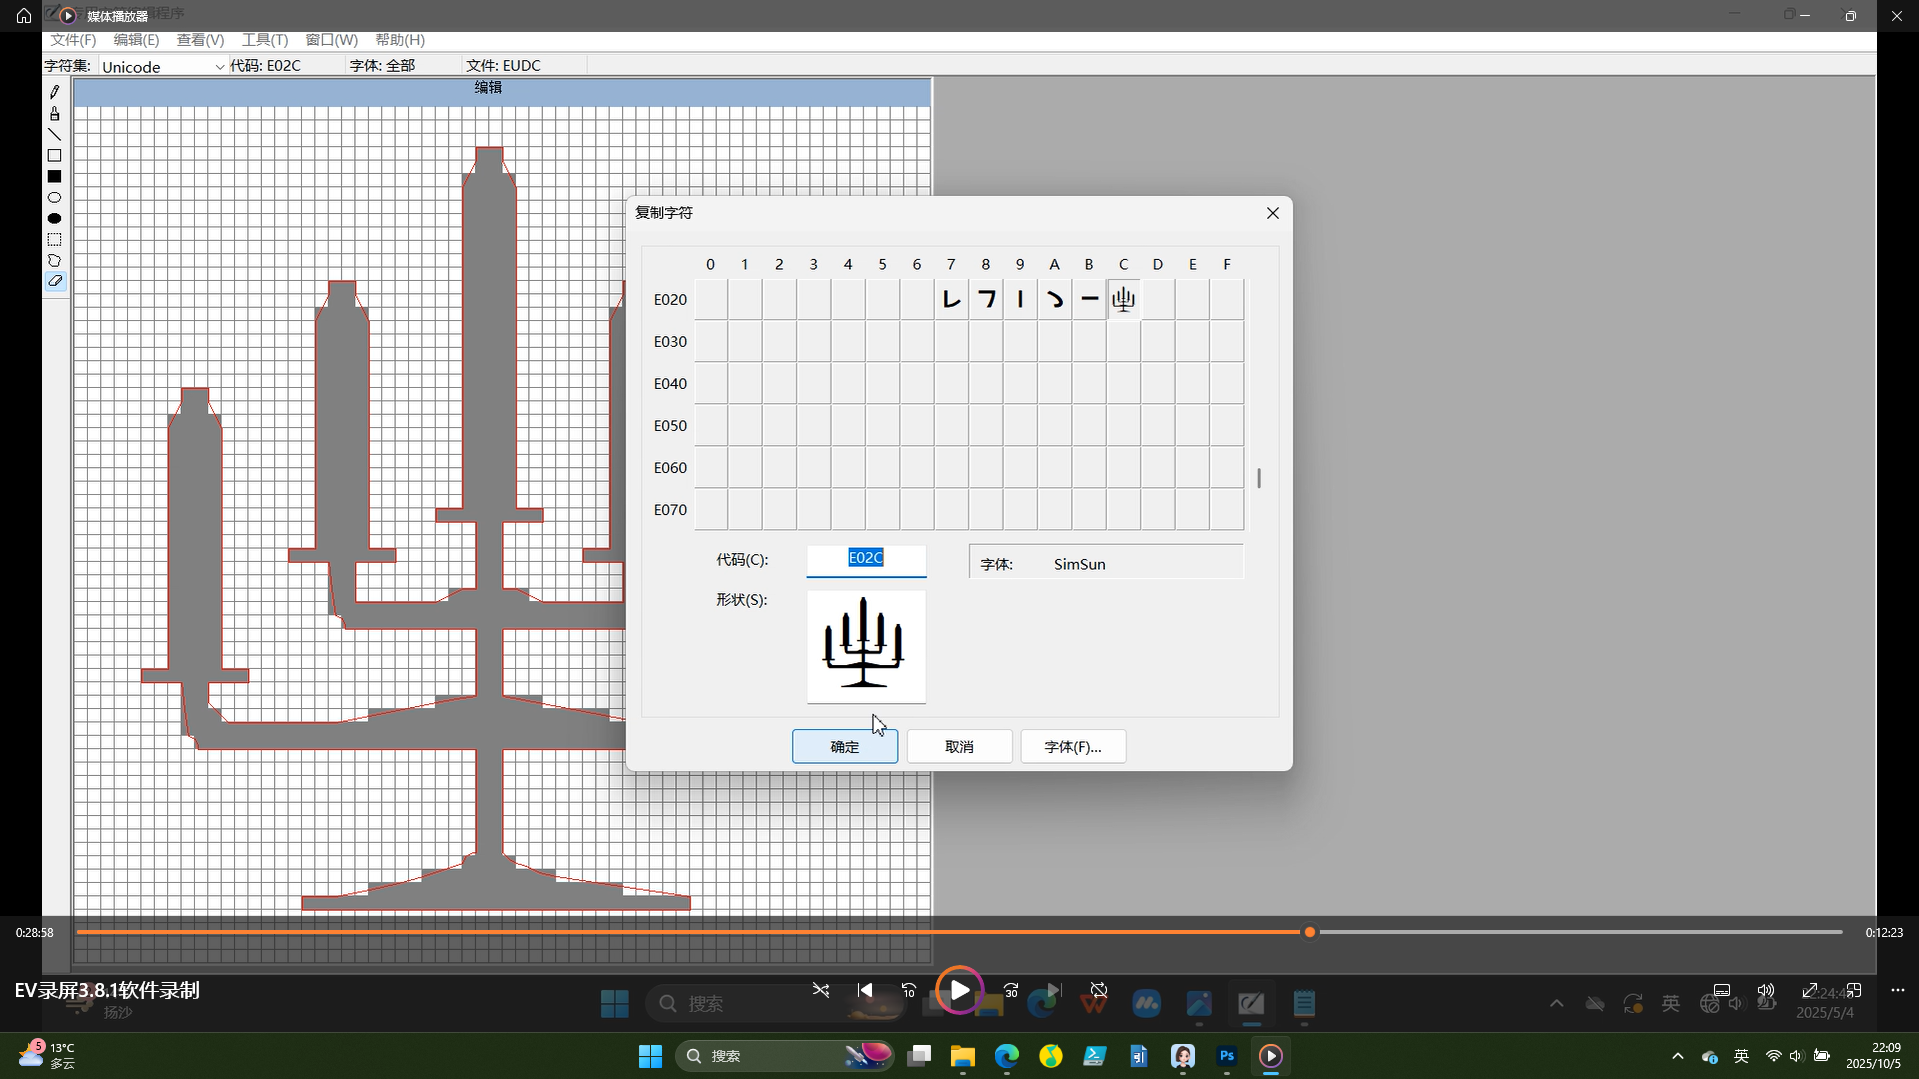Click the 字体: SimSun font field
1919x1079 pixels.
coord(1106,563)
